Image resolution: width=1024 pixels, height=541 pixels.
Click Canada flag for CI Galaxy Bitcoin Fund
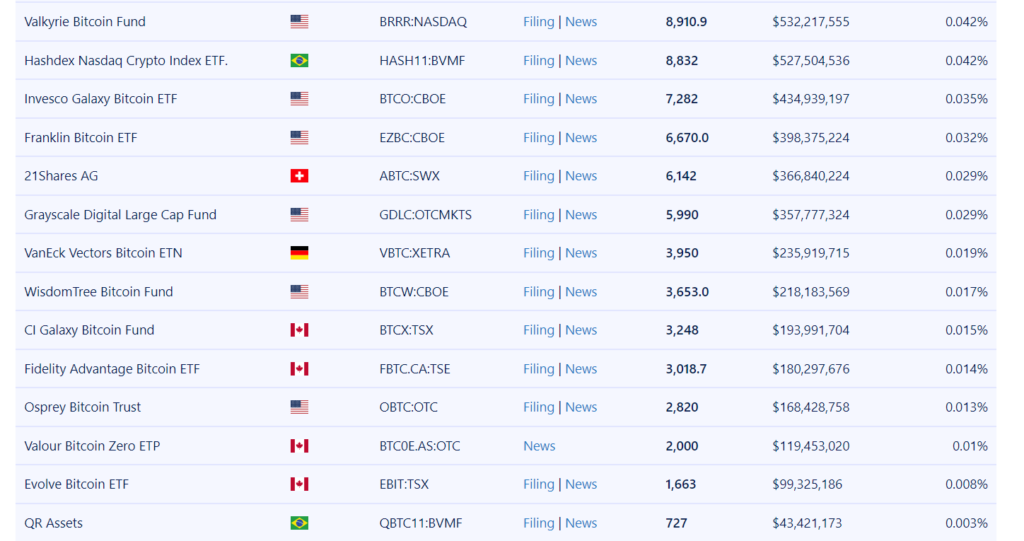(299, 330)
